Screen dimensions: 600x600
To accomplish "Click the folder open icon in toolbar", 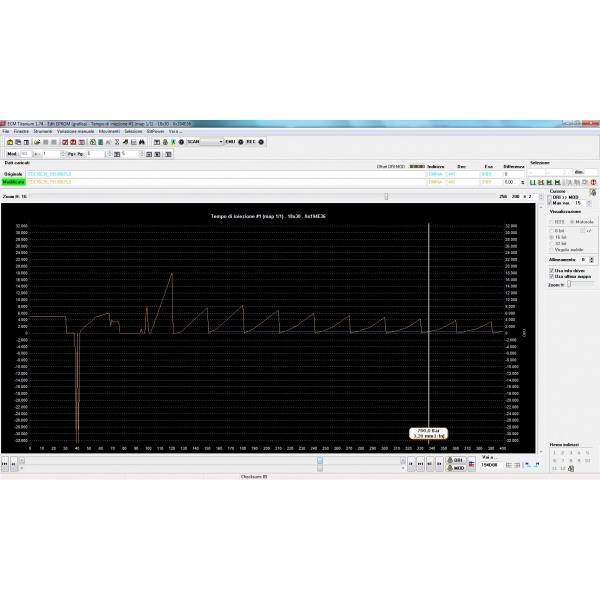I will (37, 142).
